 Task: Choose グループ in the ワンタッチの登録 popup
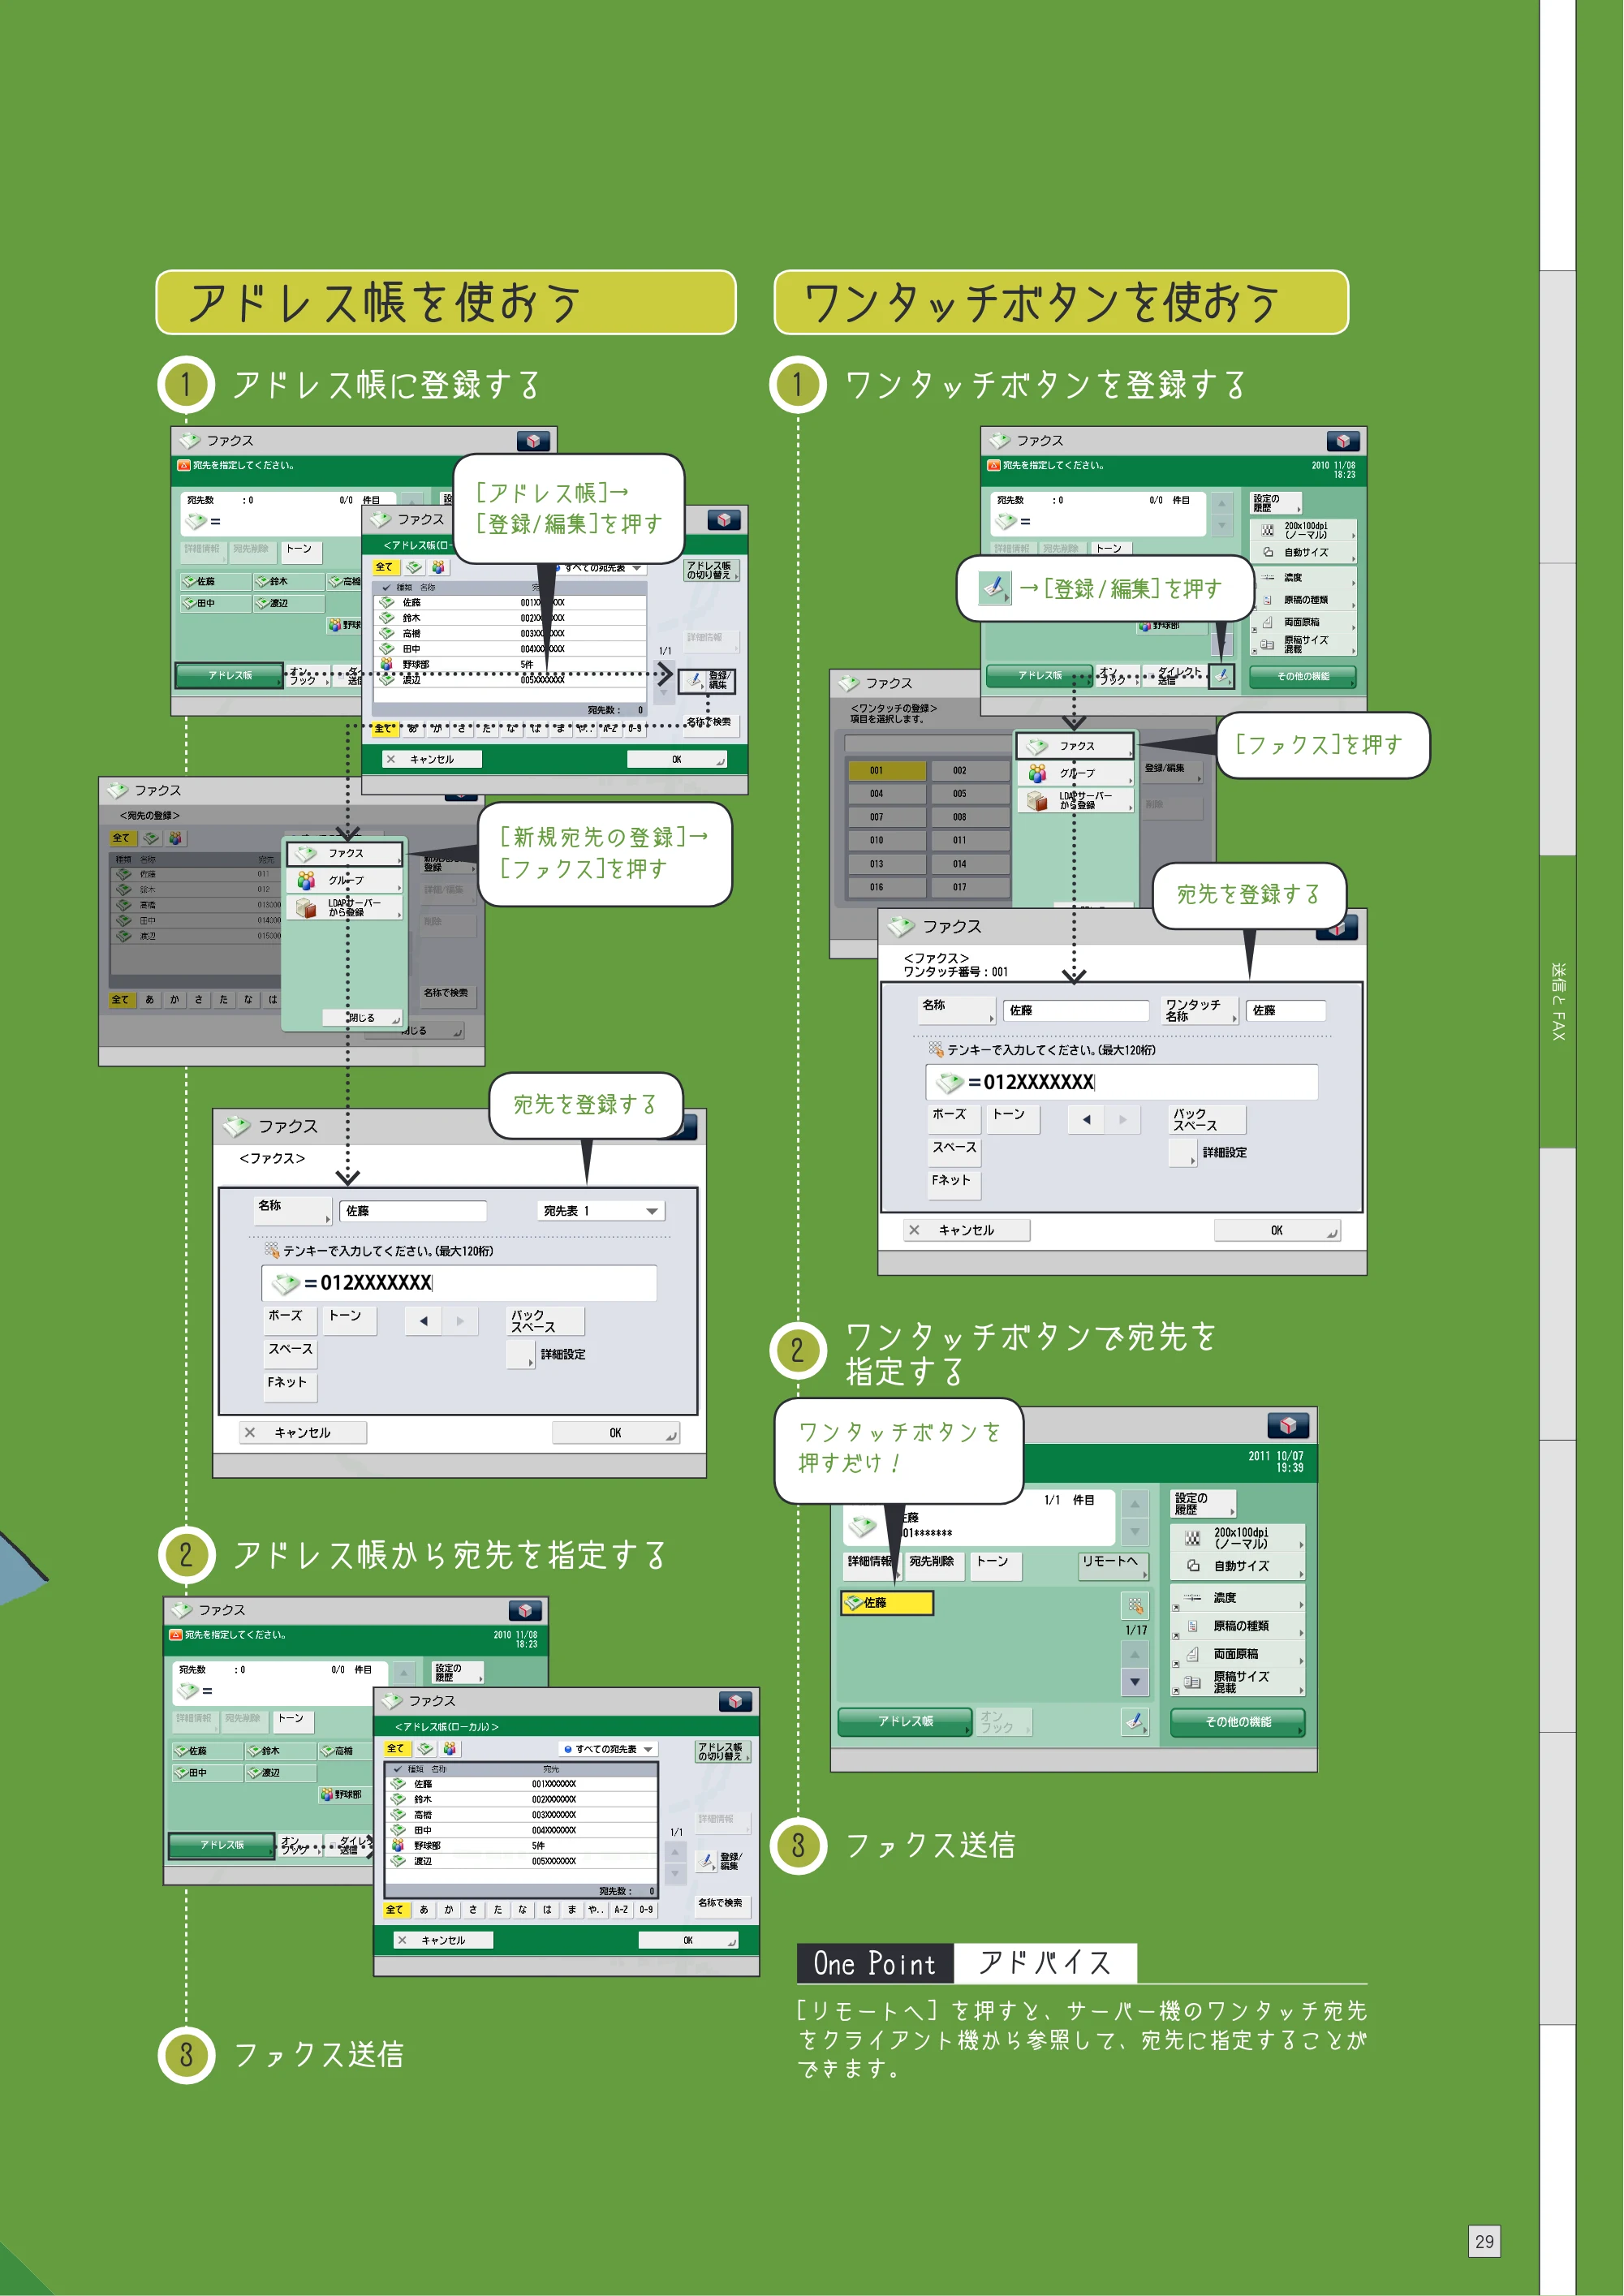point(1076,773)
